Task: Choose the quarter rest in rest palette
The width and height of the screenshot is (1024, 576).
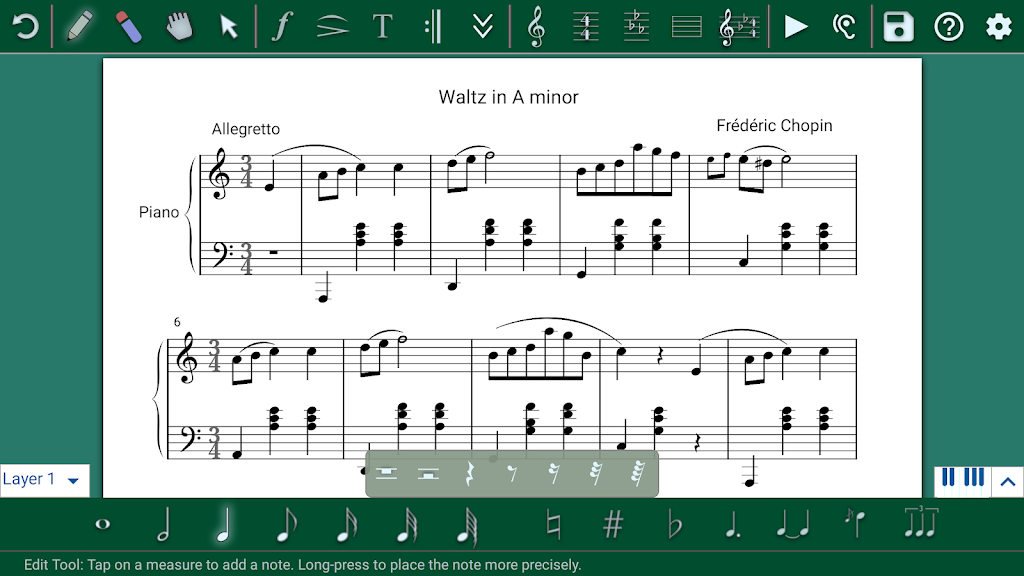Action: point(469,473)
